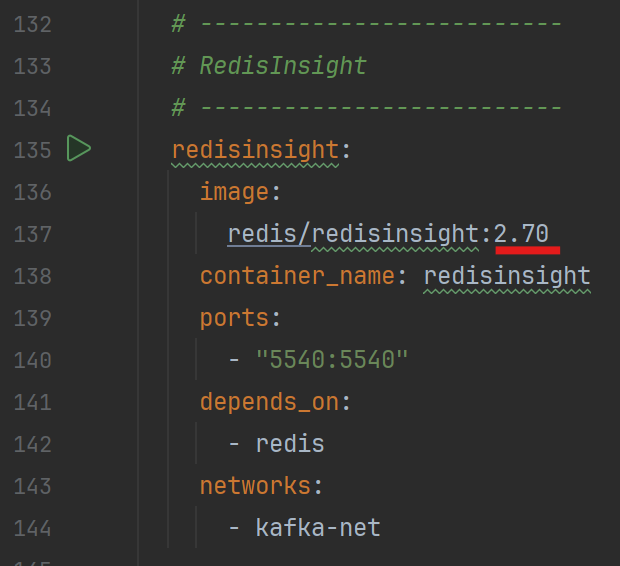Viewport: 620px width, 566px height.
Task: Place cursor on redisinsight service key
Action: pos(255,150)
